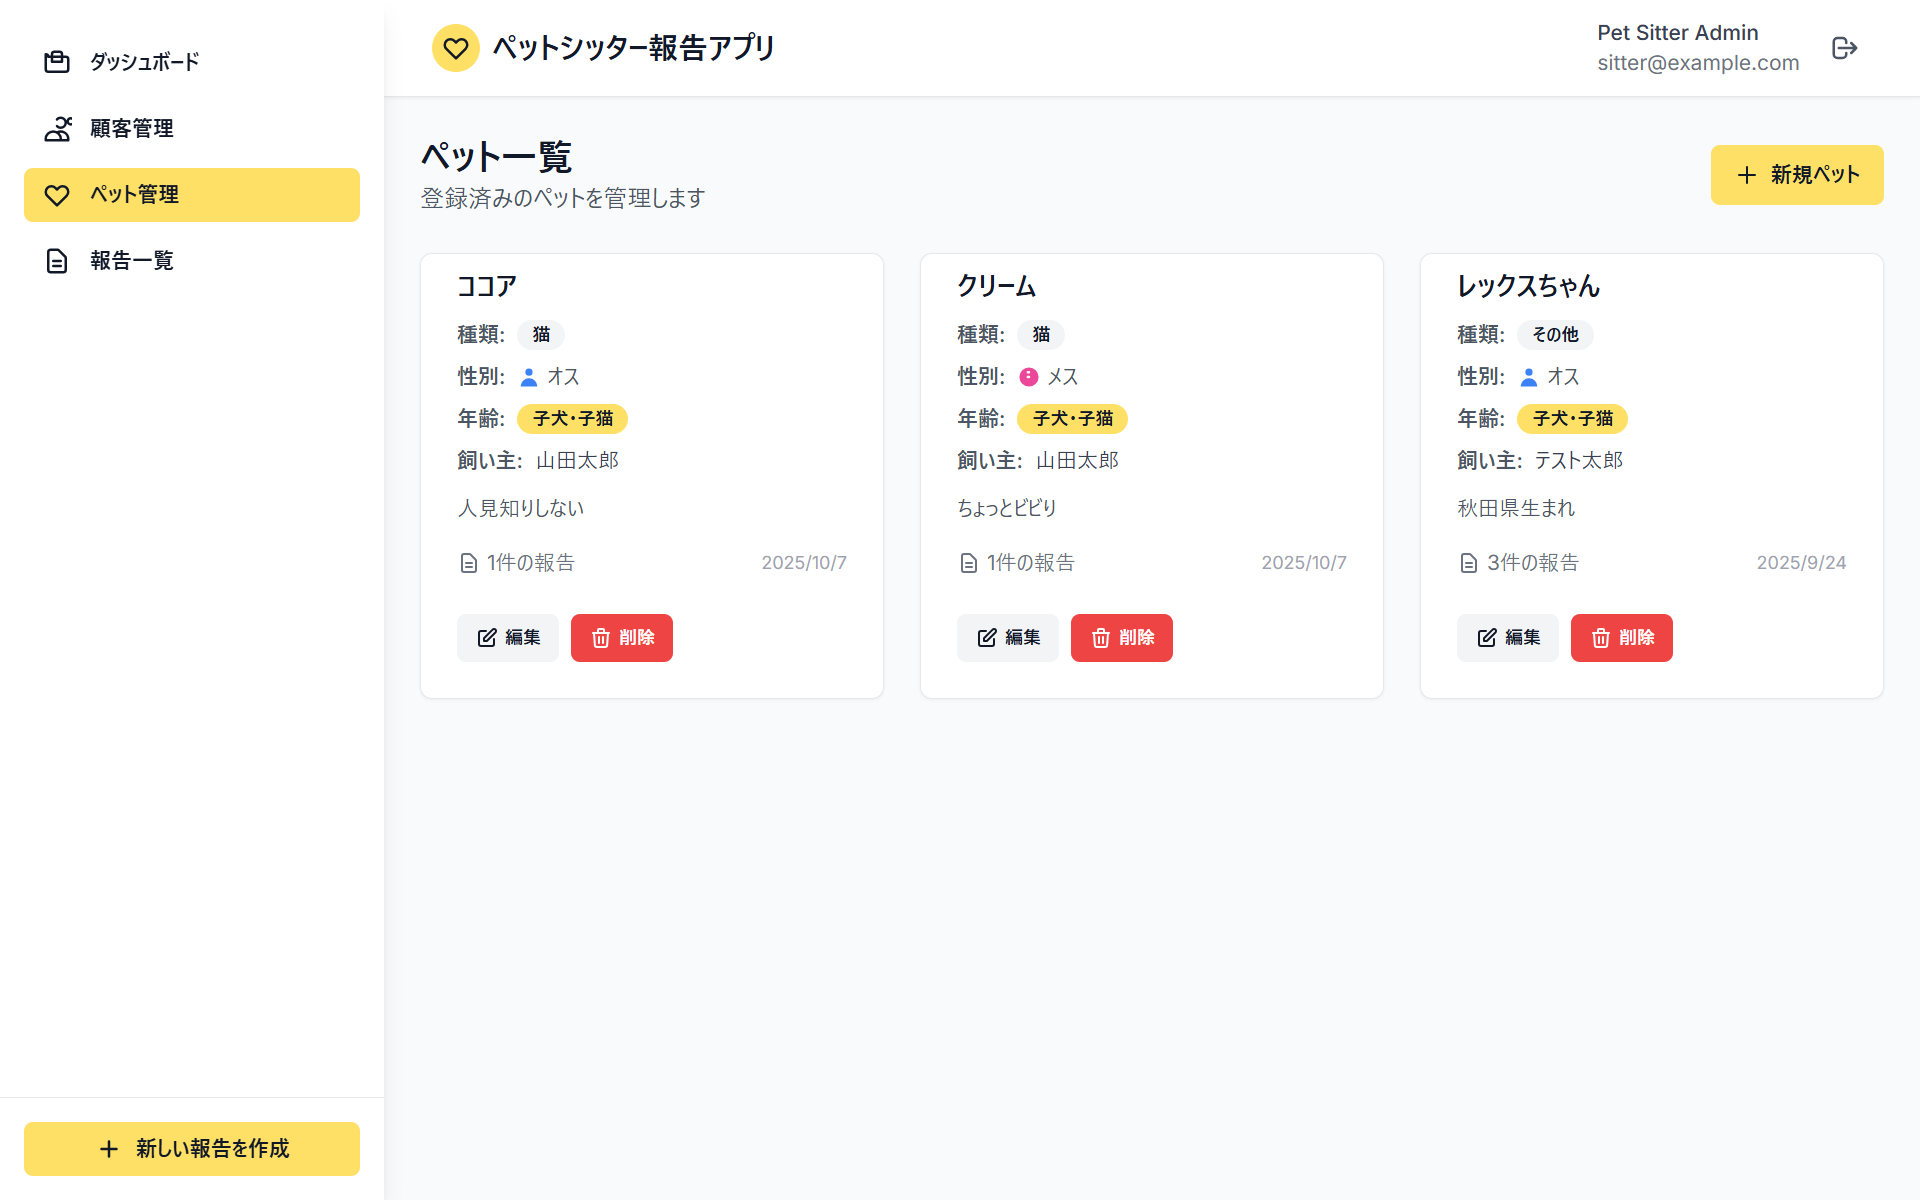Click the logout icon in the header
The width and height of the screenshot is (1920, 1200).
pyautogui.click(x=1844, y=48)
